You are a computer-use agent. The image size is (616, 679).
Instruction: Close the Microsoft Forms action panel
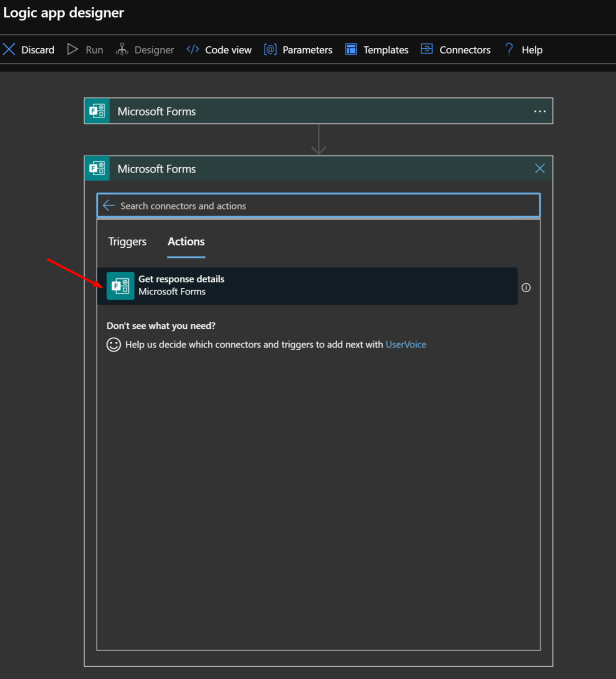(539, 168)
